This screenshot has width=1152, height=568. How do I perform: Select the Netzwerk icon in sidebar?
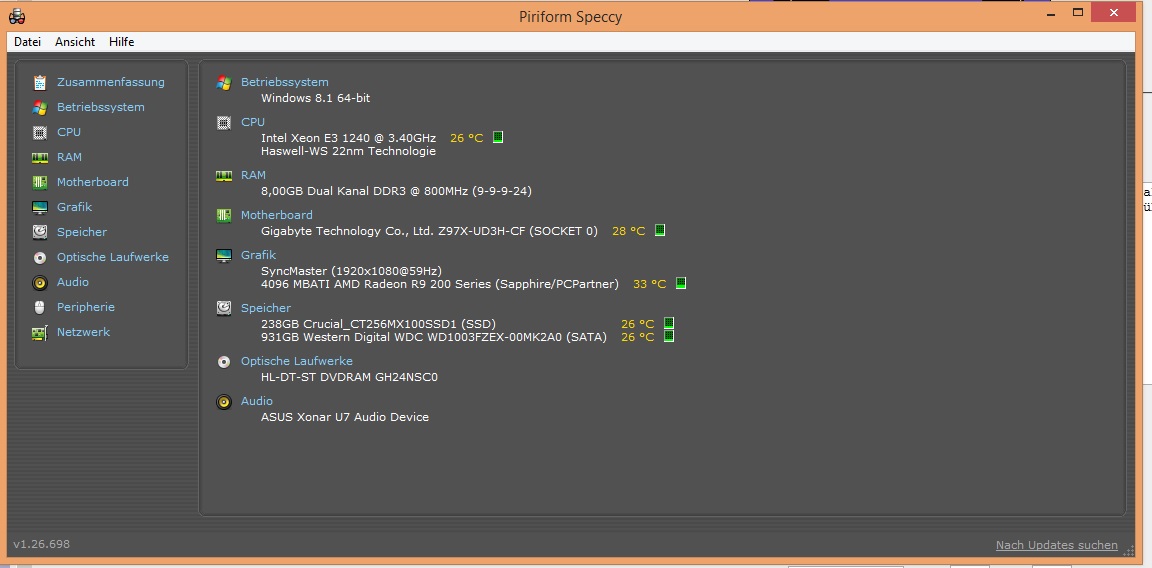pyautogui.click(x=40, y=332)
